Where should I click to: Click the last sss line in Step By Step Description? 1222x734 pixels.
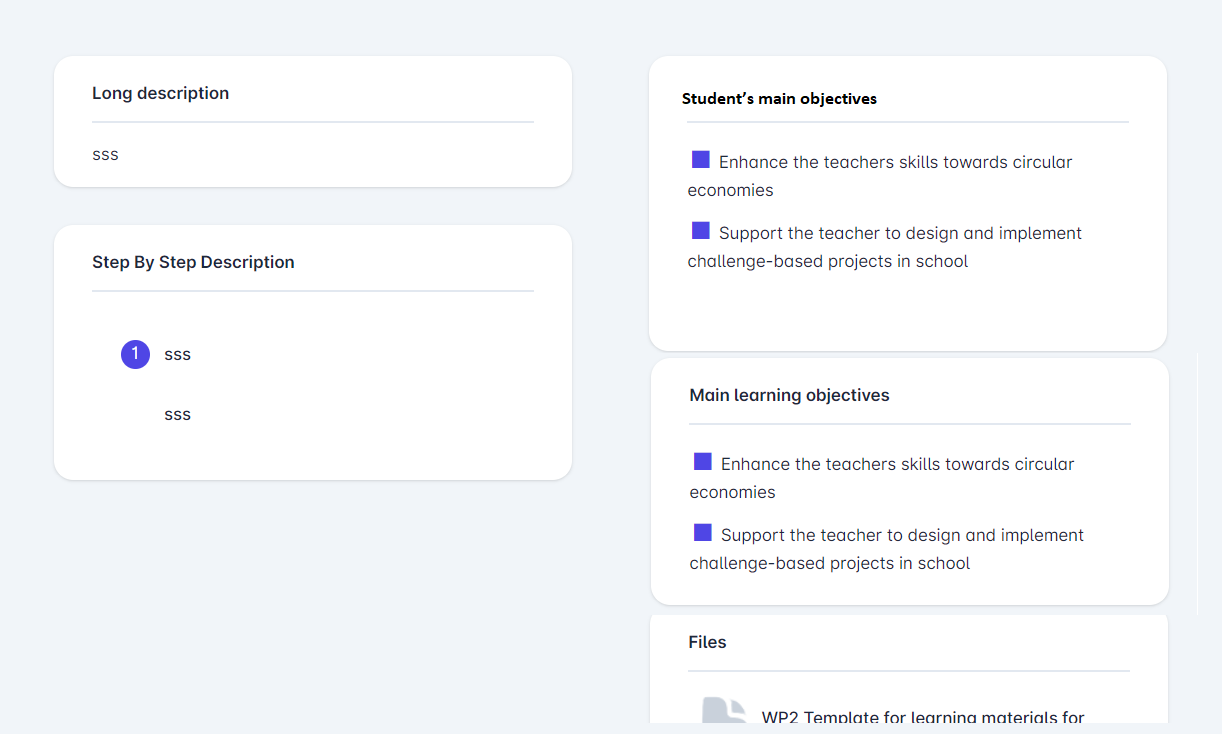[x=177, y=414]
